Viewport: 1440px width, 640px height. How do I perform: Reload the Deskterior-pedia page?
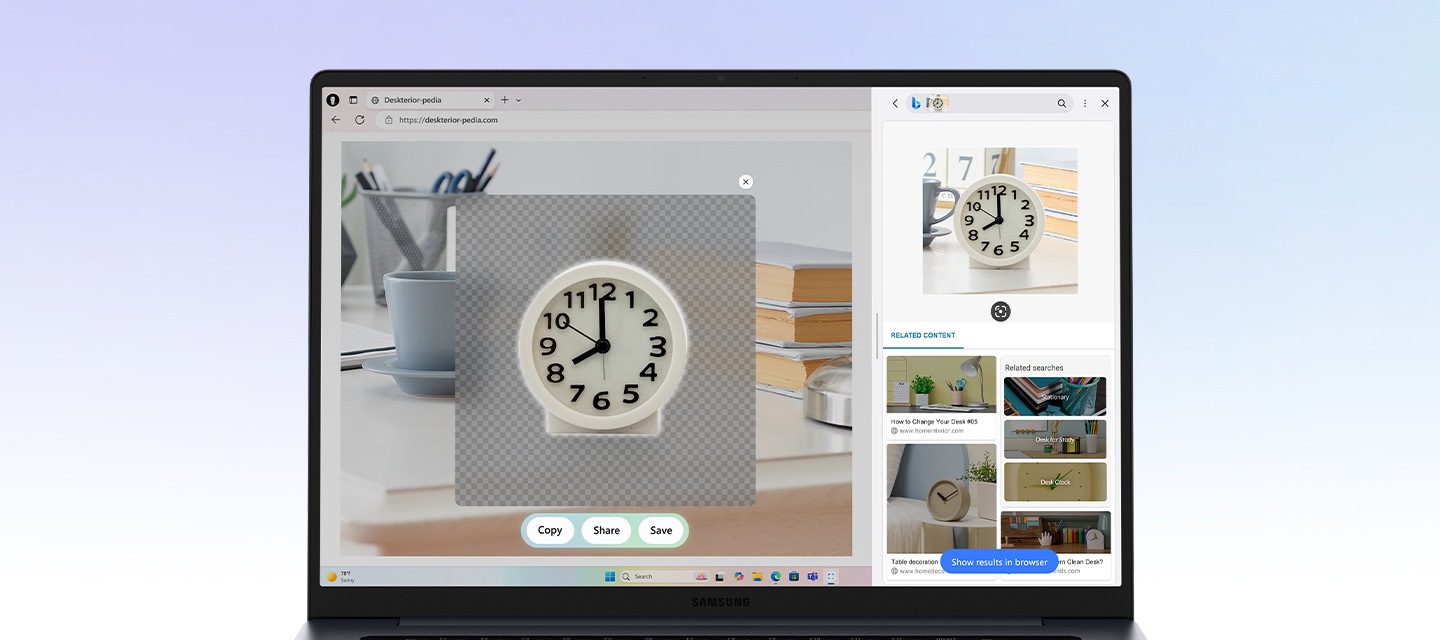360,120
